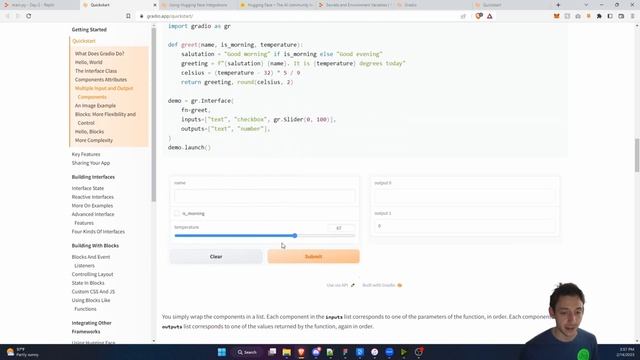Image resolution: width=640 pixels, height=360 pixels.
Task: Open Reactive Interfaces guide
Action: pos(93,197)
